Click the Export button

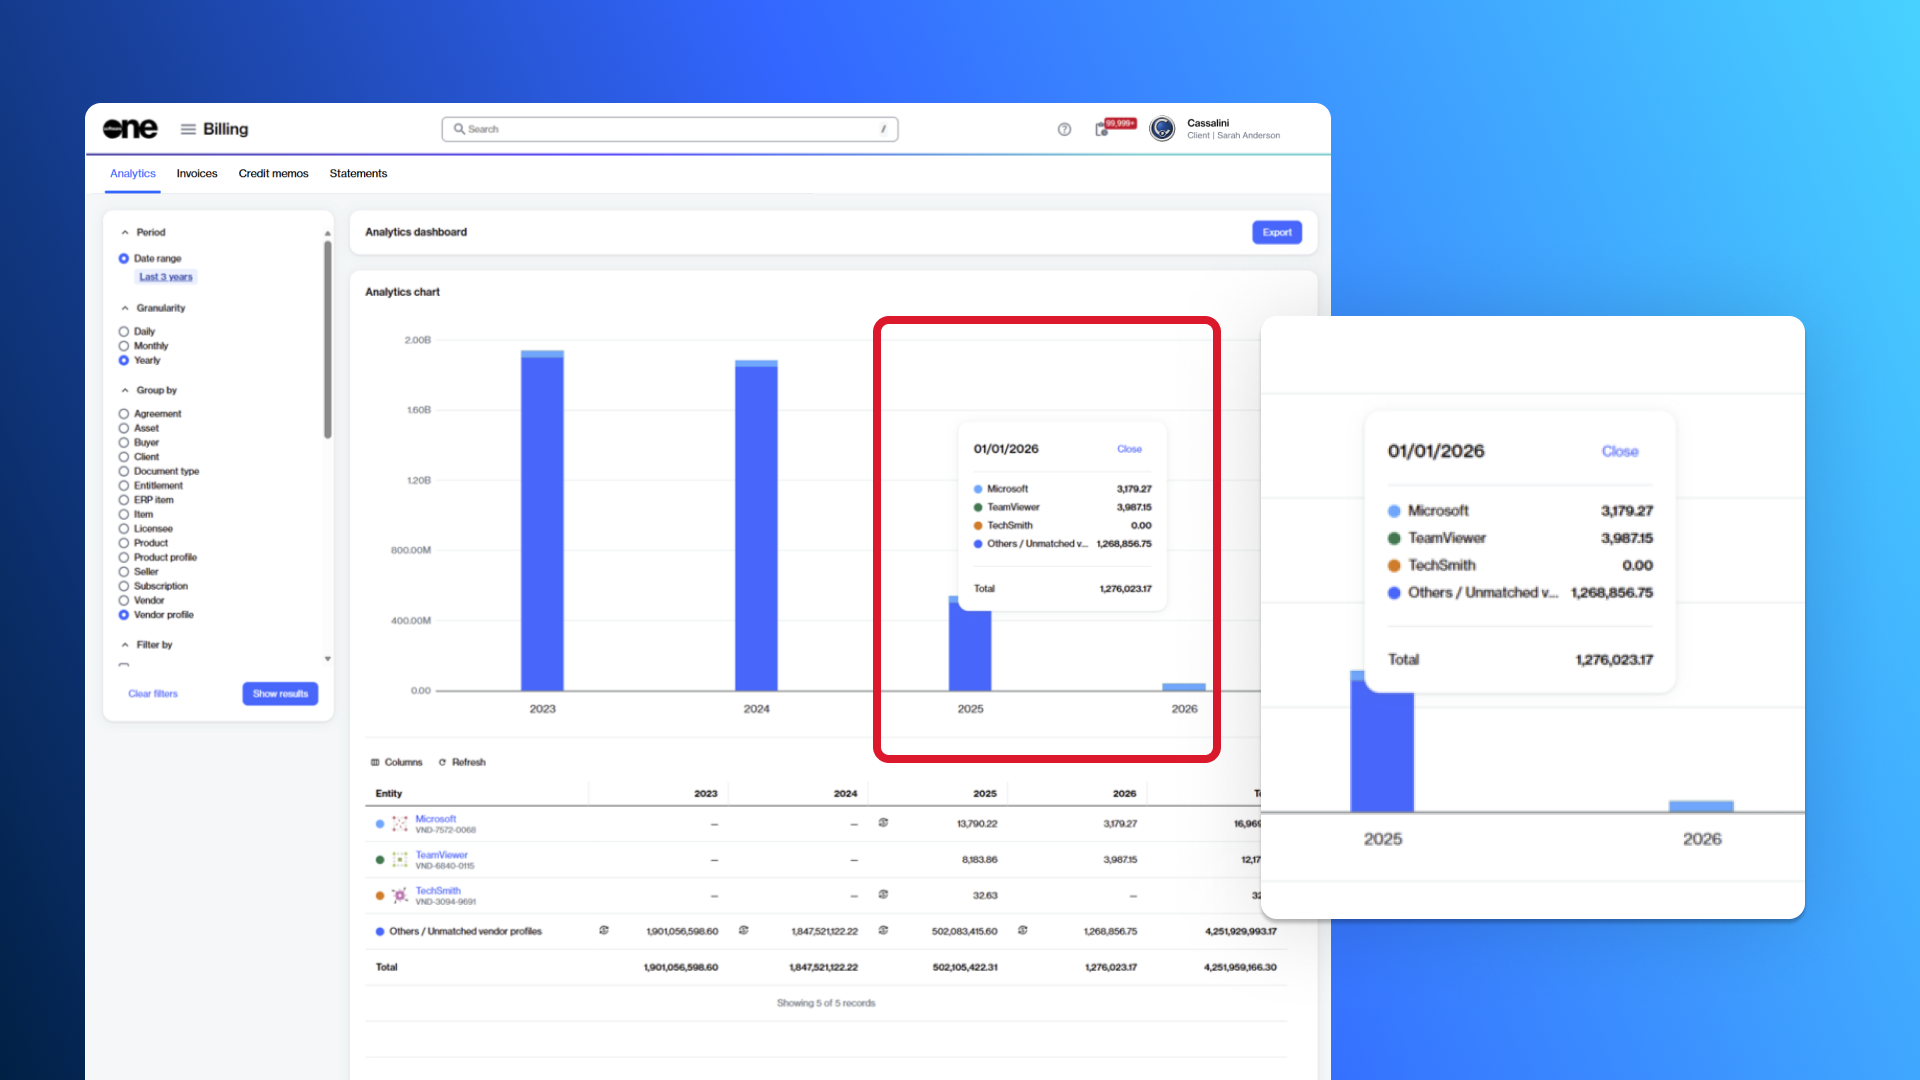click(1277, 232)
